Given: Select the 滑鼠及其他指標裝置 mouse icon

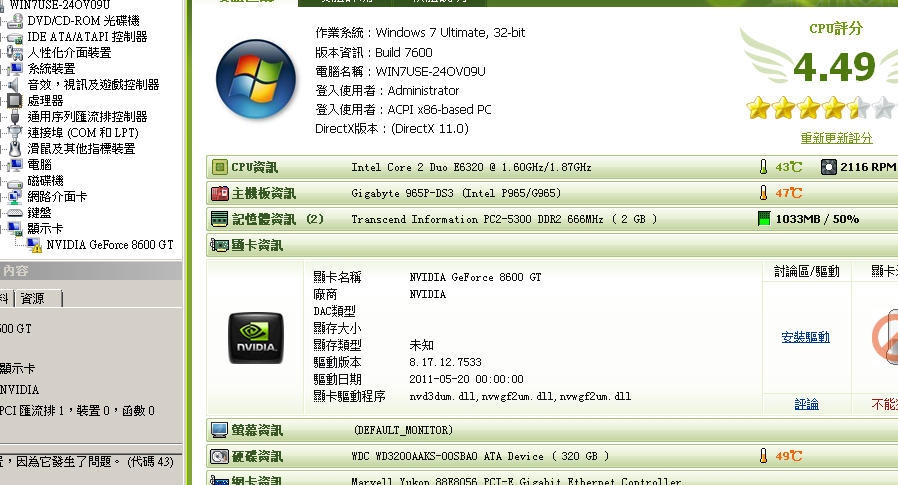Looking at the screenshot, I should point(15,149).
